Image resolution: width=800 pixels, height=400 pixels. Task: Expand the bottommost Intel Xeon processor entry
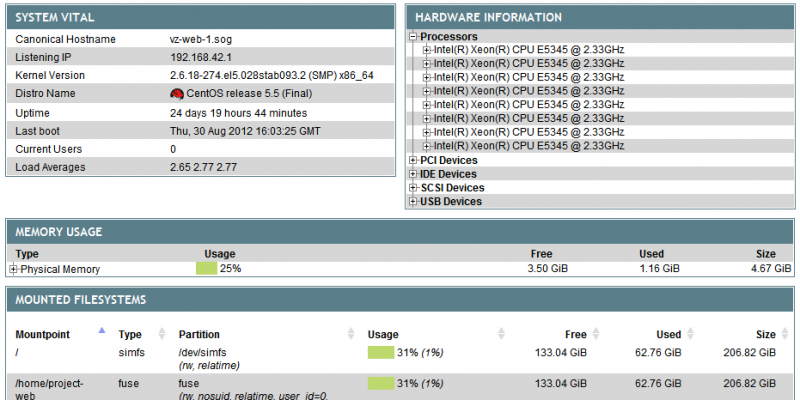point(427,146)
